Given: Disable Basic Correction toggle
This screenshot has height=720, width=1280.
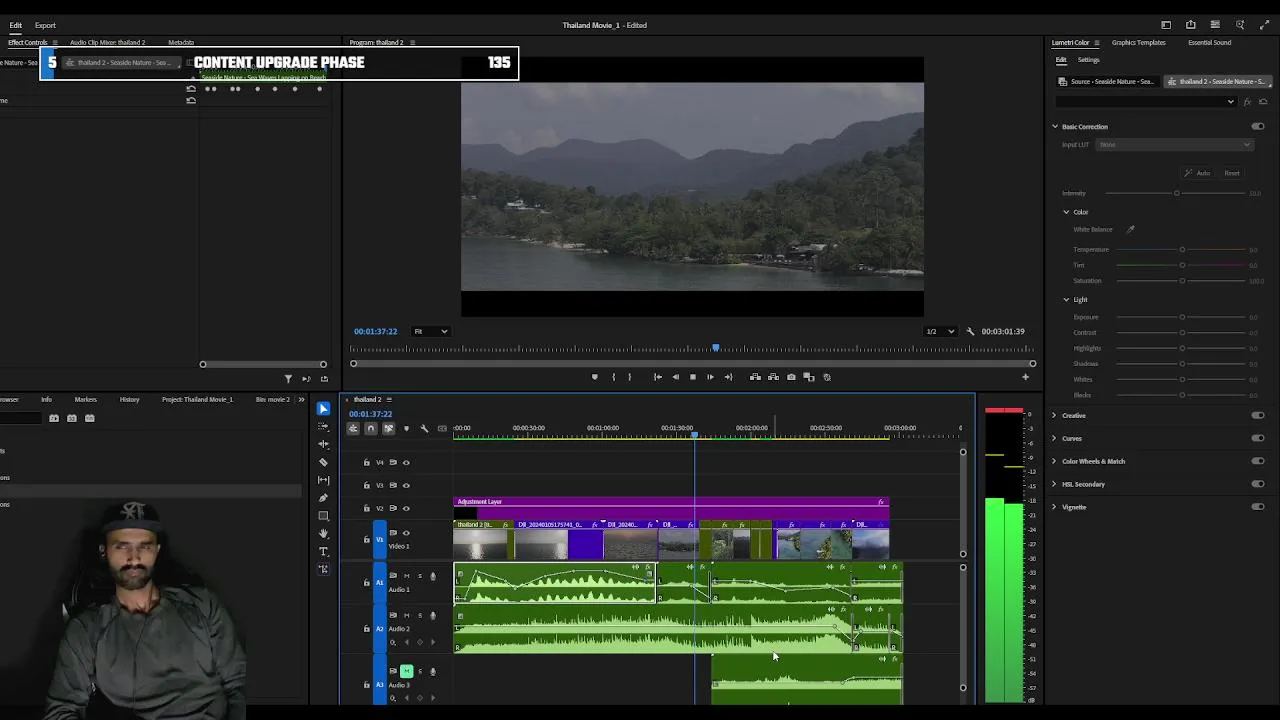Looking at the screenshot, I should (x=1258, y=127).
